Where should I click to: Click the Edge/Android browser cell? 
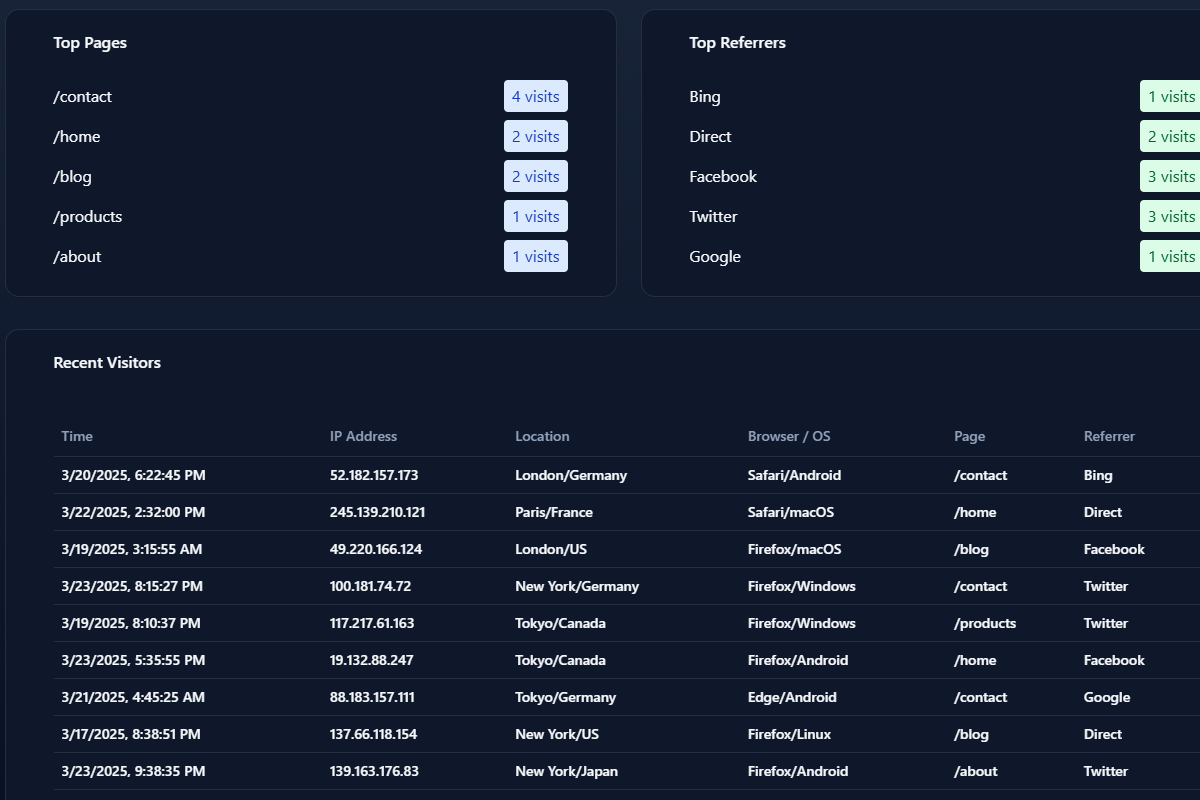click(792, 697)
